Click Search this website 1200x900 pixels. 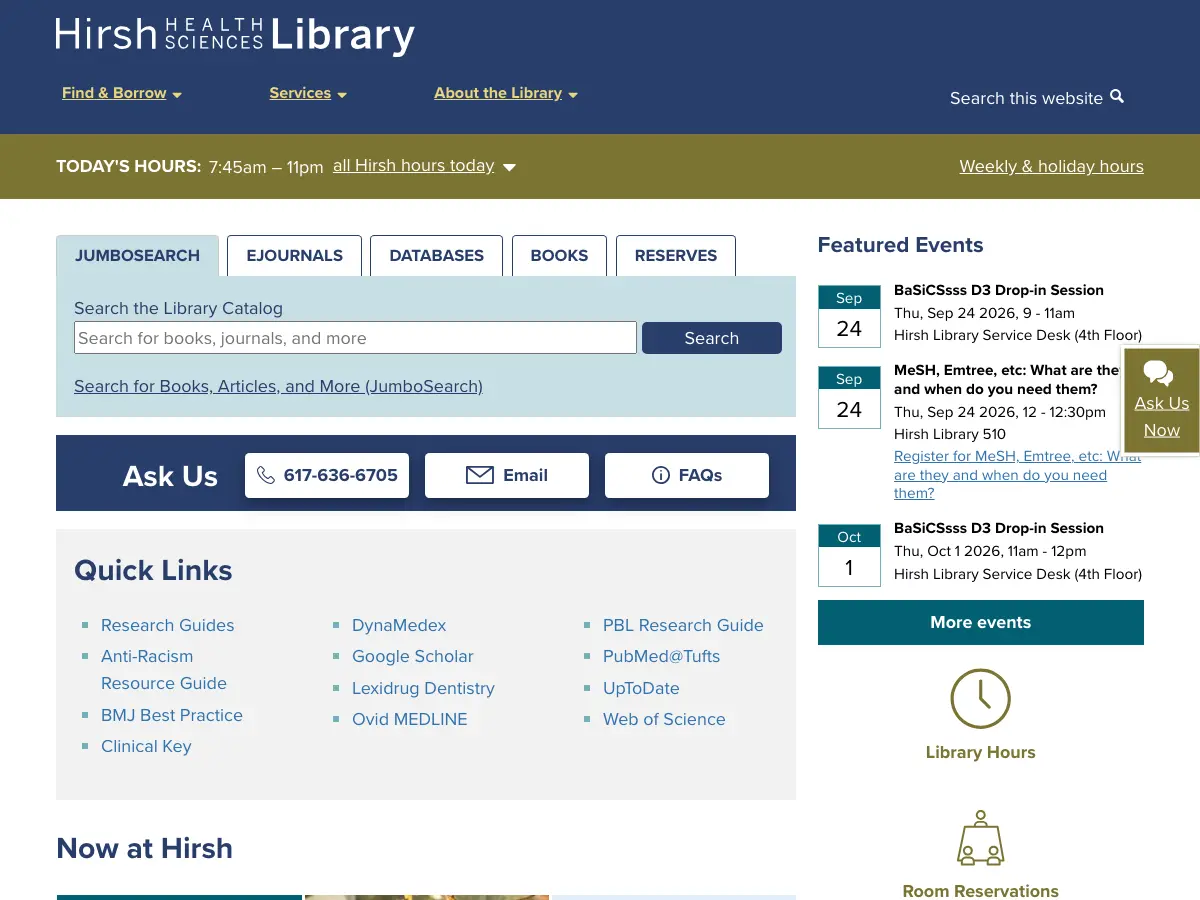(1037, 98)
